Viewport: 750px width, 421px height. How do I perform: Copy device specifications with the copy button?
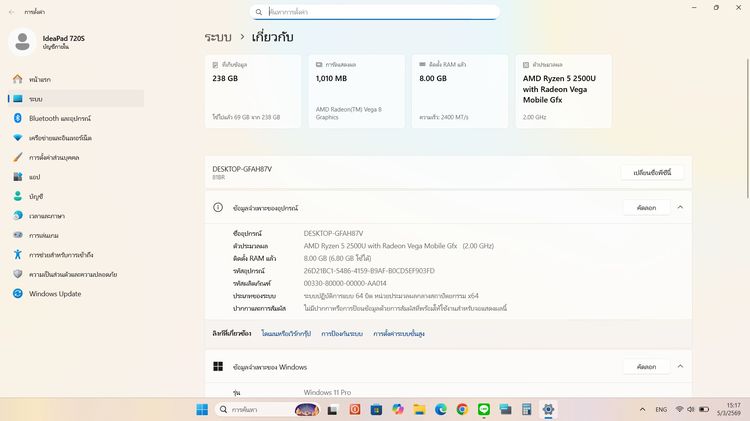[x=646, y=208]
